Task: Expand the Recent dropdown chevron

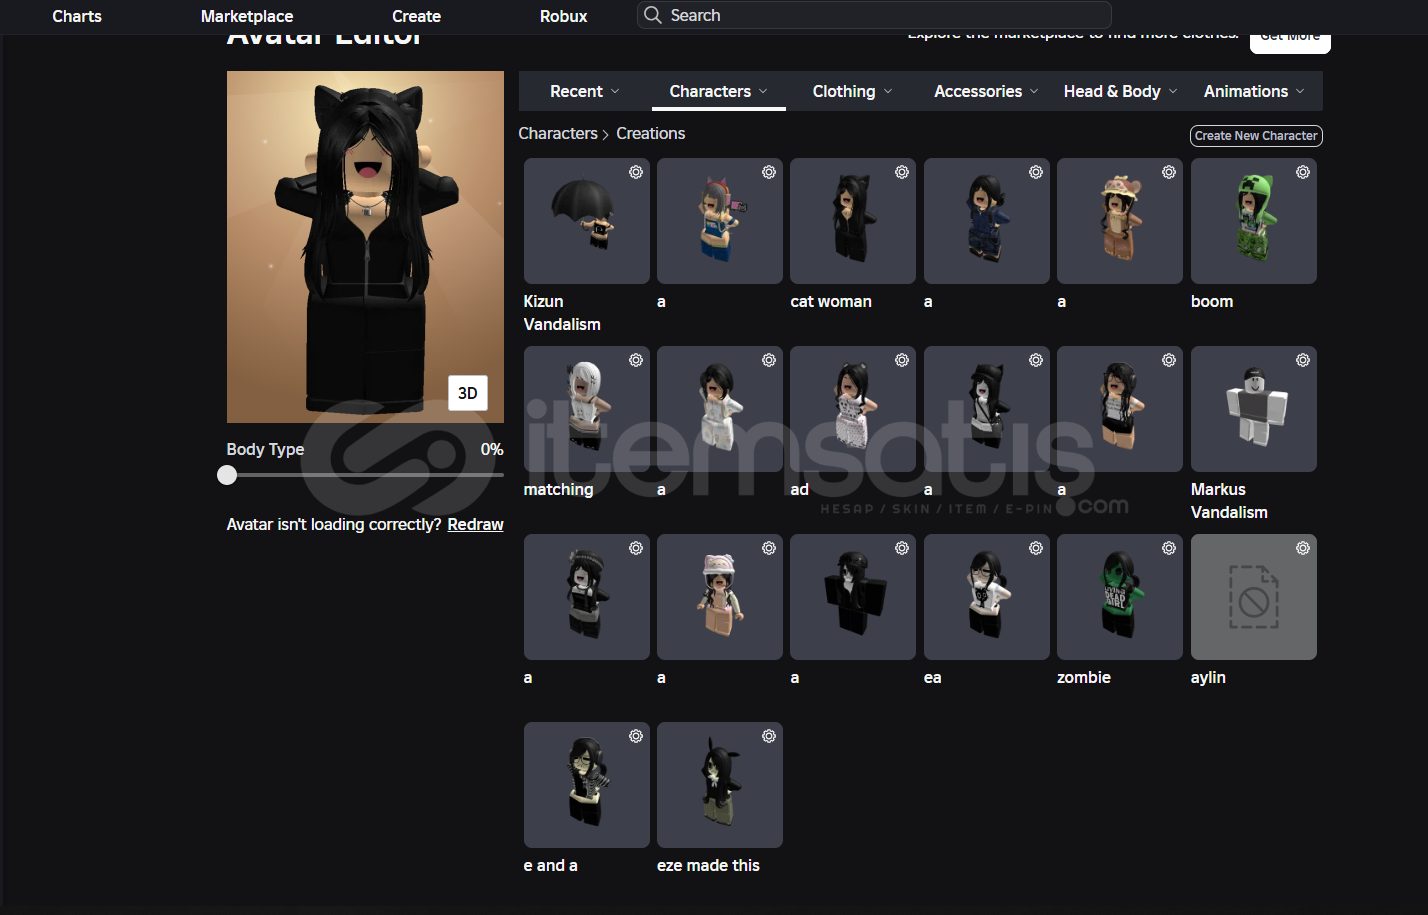Action: [x=615, y=91]
